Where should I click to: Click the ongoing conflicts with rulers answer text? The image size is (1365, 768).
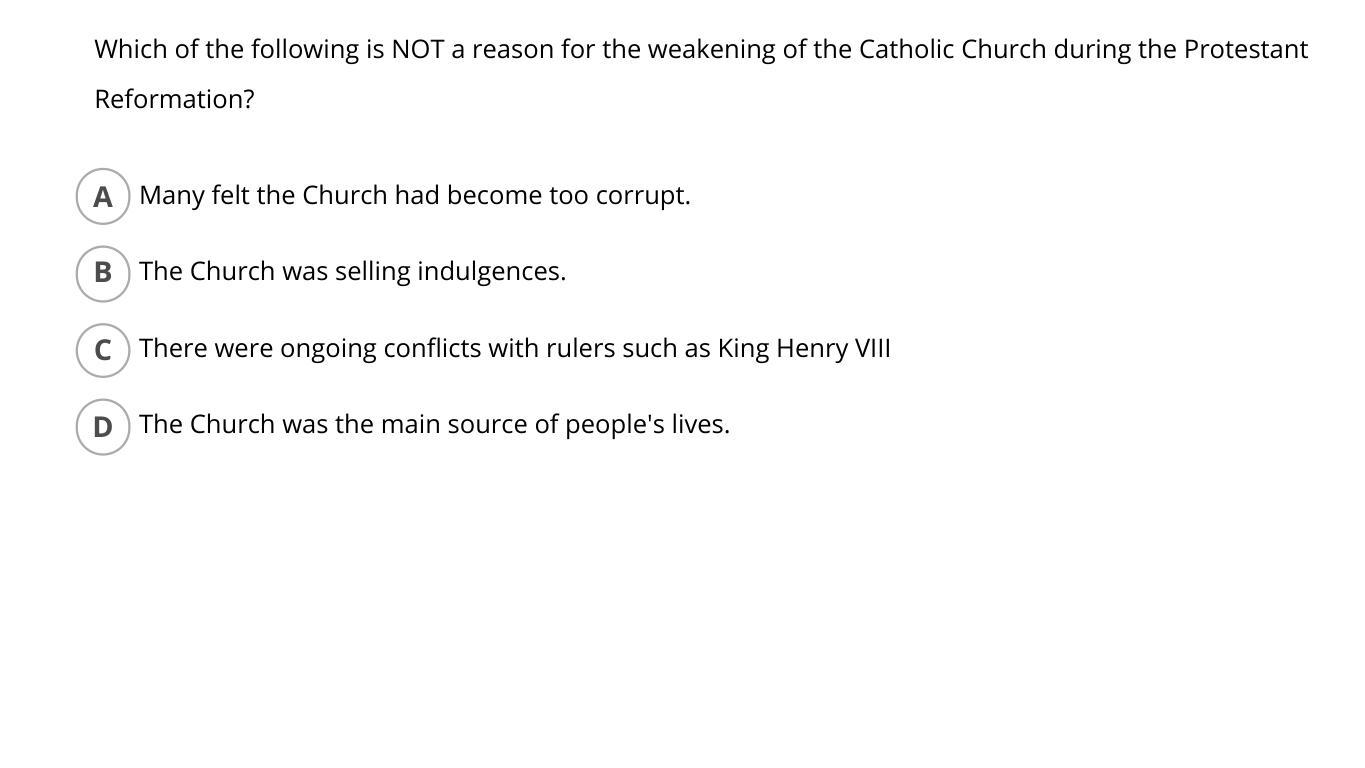click(515, 349)
